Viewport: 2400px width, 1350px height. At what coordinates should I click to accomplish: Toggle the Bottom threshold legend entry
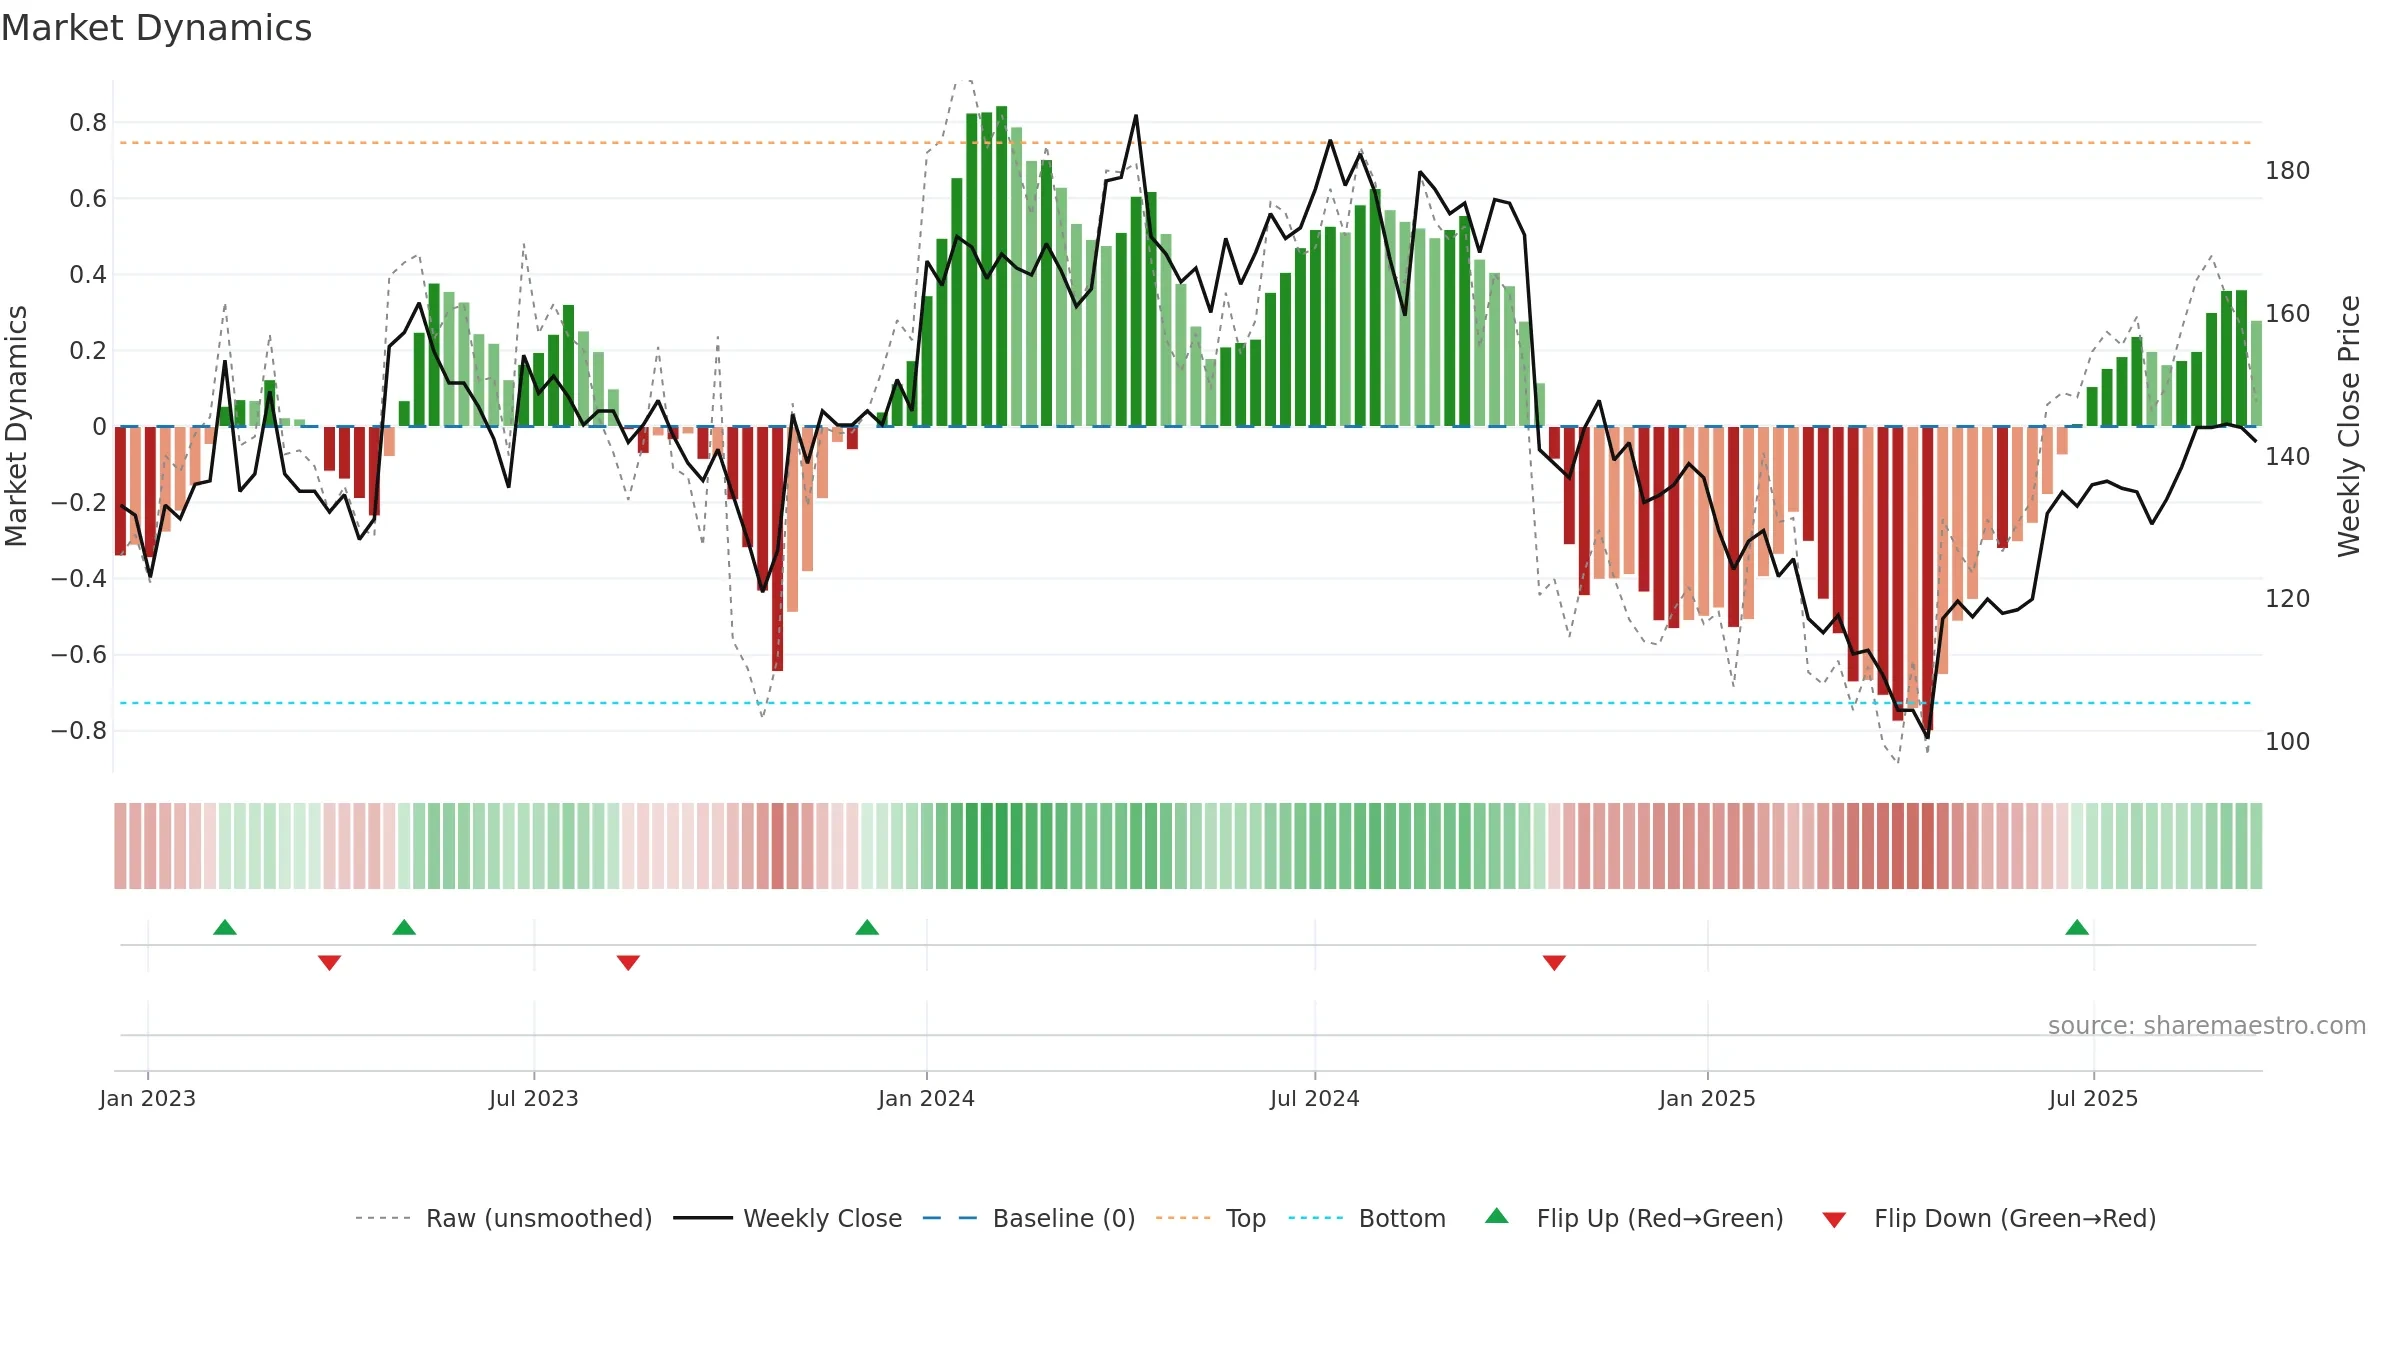tap(1367, 1218)
